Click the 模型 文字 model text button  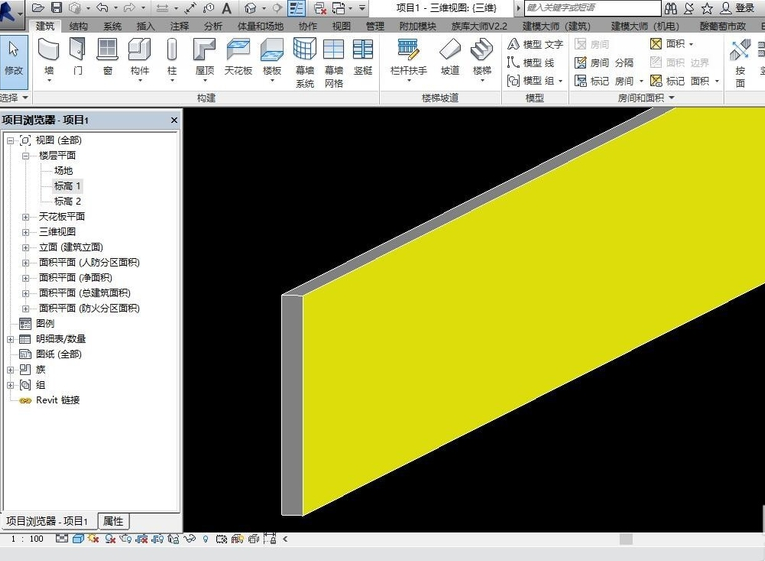coord(535,44)
